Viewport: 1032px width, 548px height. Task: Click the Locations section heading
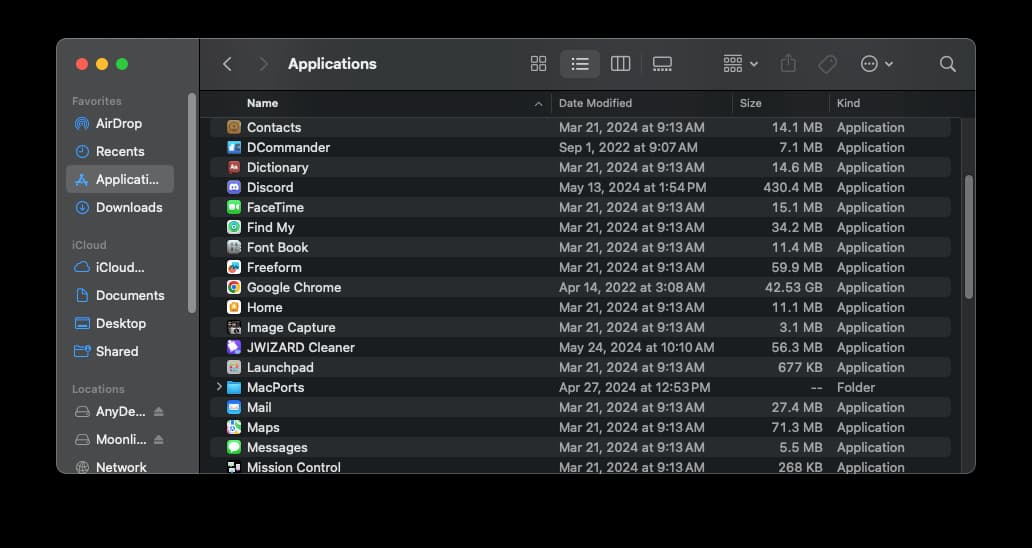[98, 389]
